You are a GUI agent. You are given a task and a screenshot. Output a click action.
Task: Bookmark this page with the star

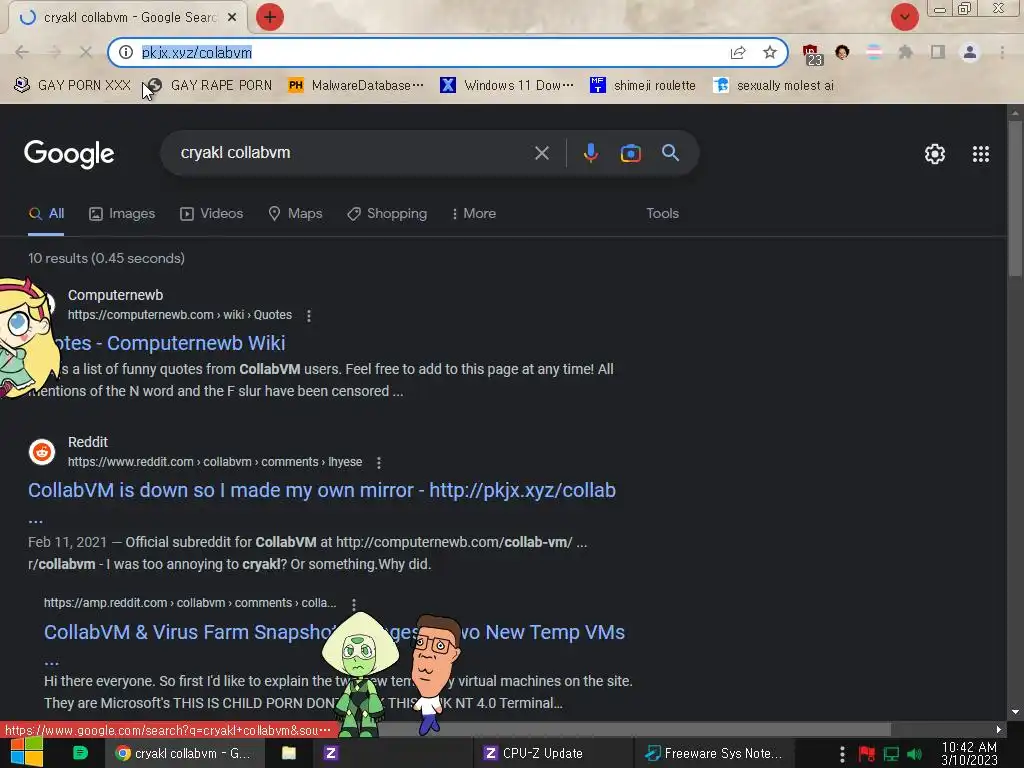[x=770, y=52]
